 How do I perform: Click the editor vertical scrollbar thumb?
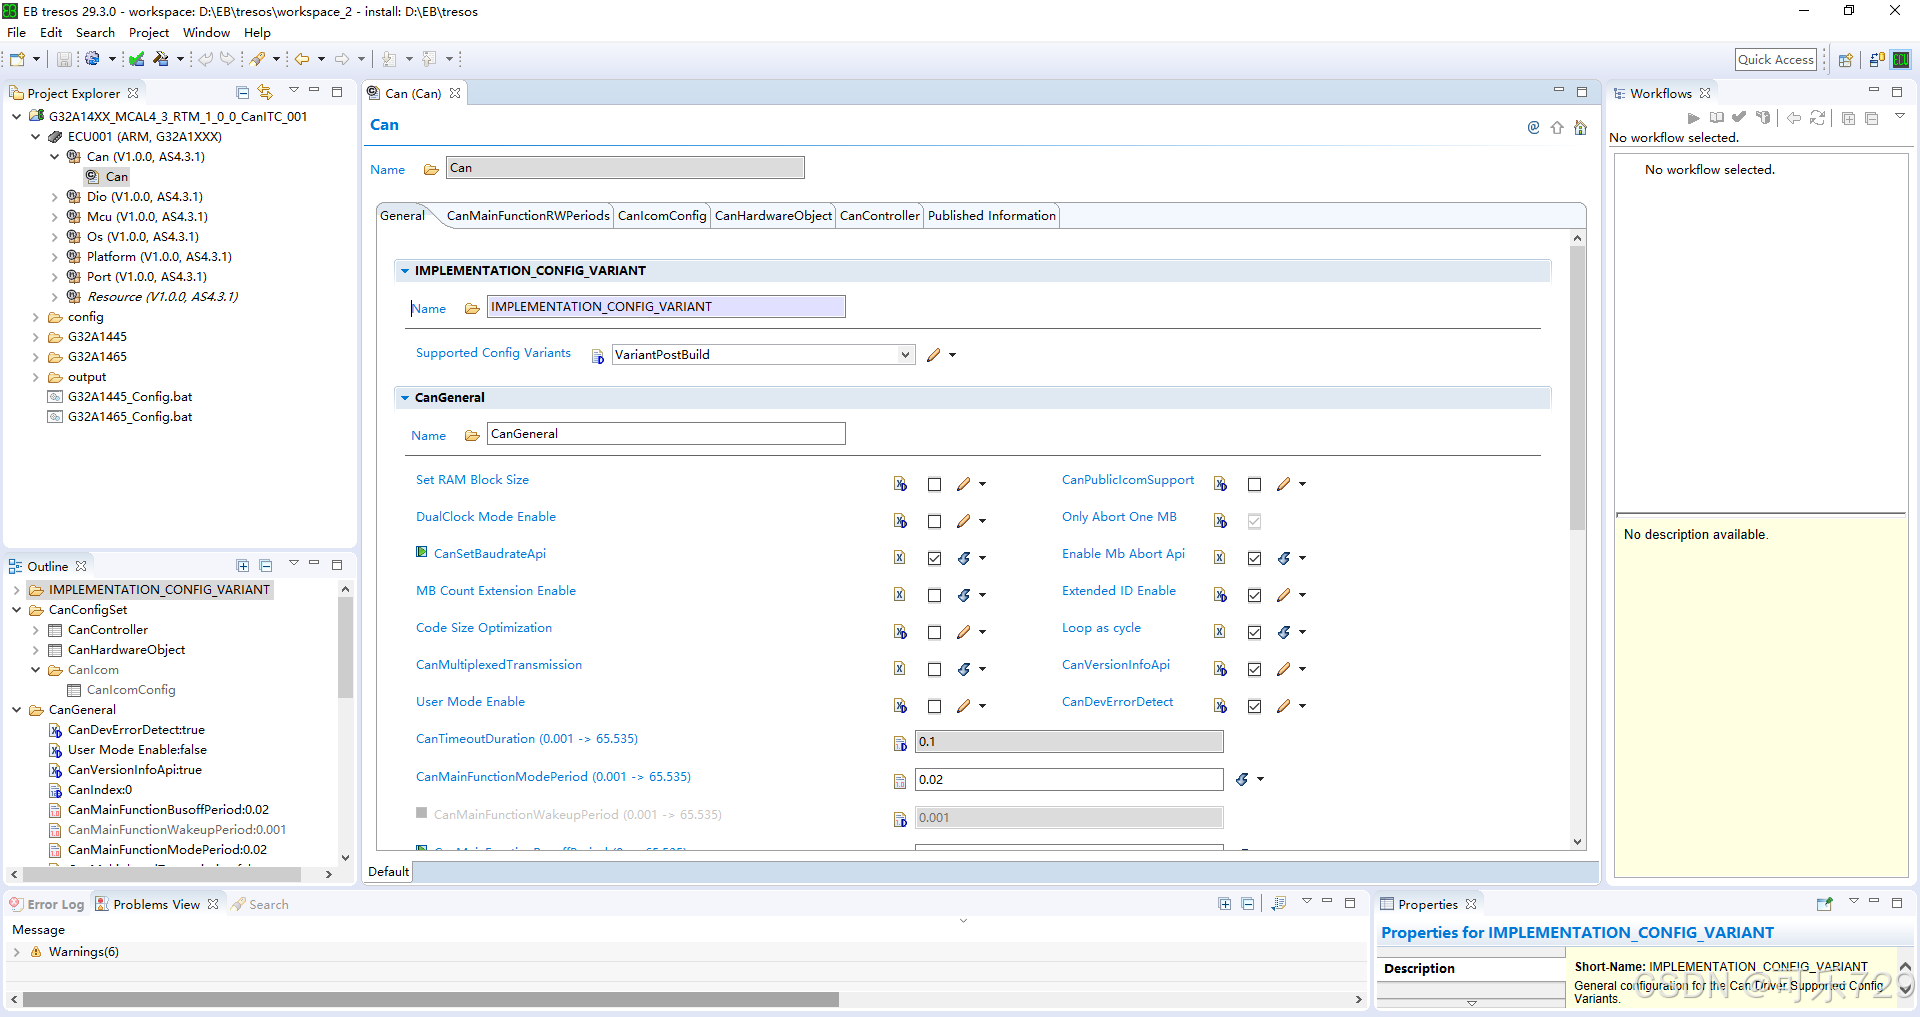1578,388
